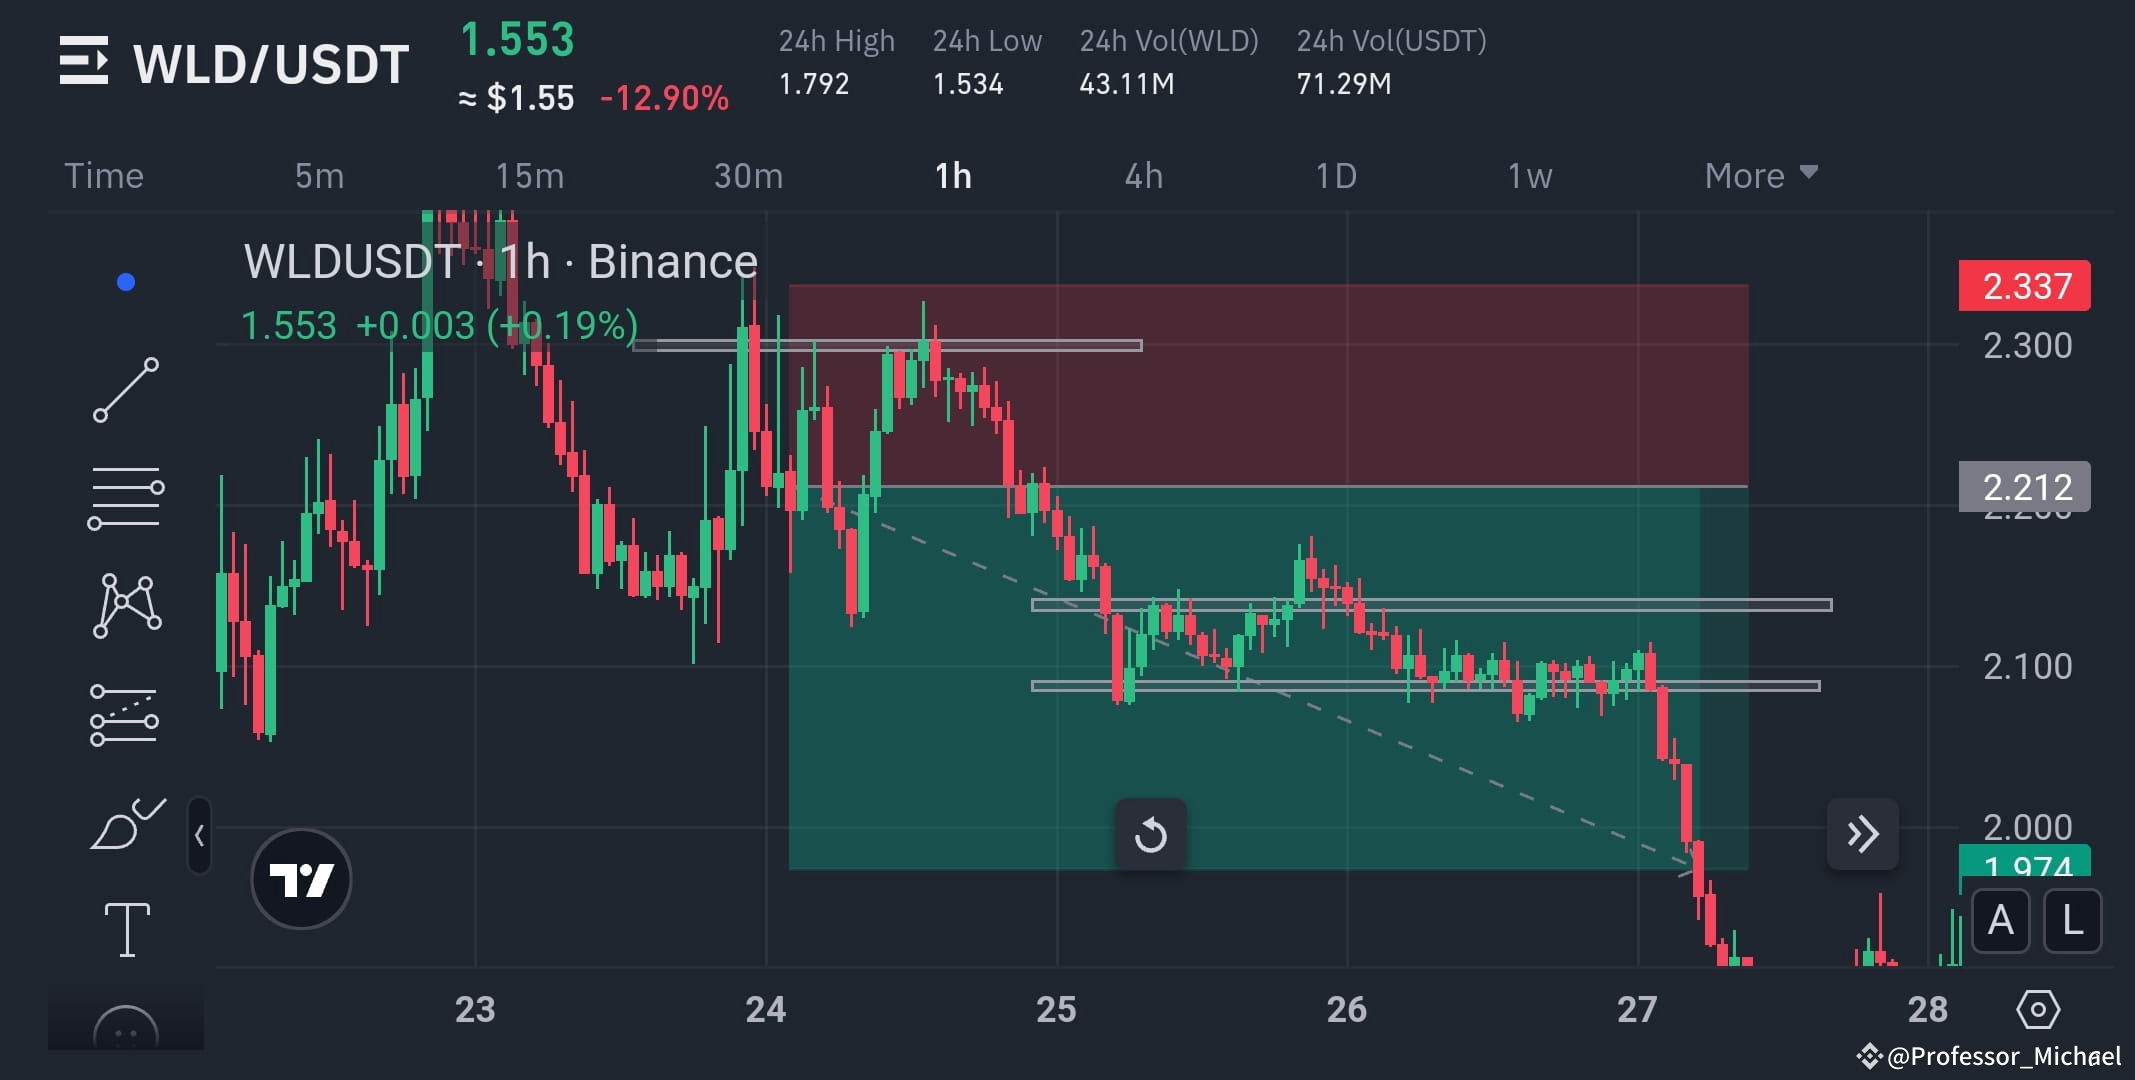Viewport: 2135px width, 1080px height.
Task: Toggle the L (log scale) button
Action: pyautogui.click(x=2072, y=922)
